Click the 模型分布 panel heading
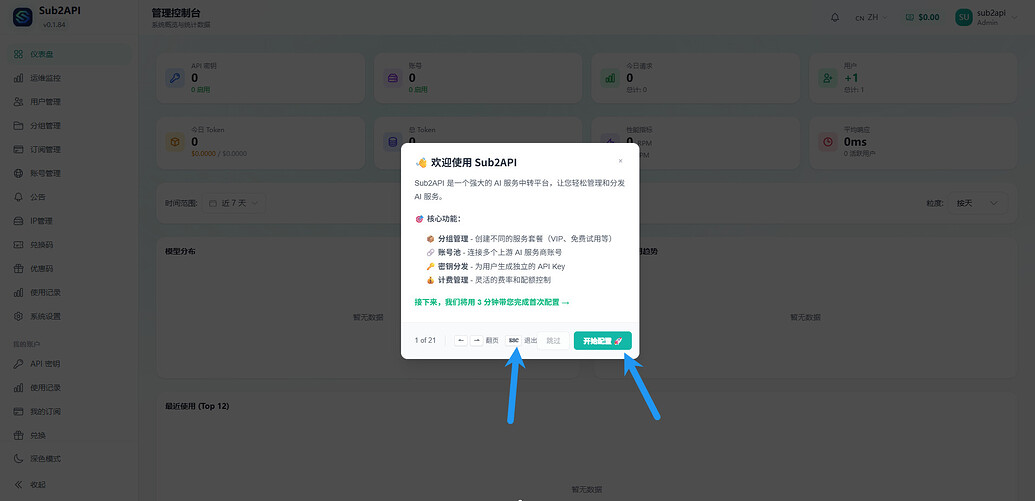The image size is (1035, 501). pyautogui.click(x=180, y=251)
